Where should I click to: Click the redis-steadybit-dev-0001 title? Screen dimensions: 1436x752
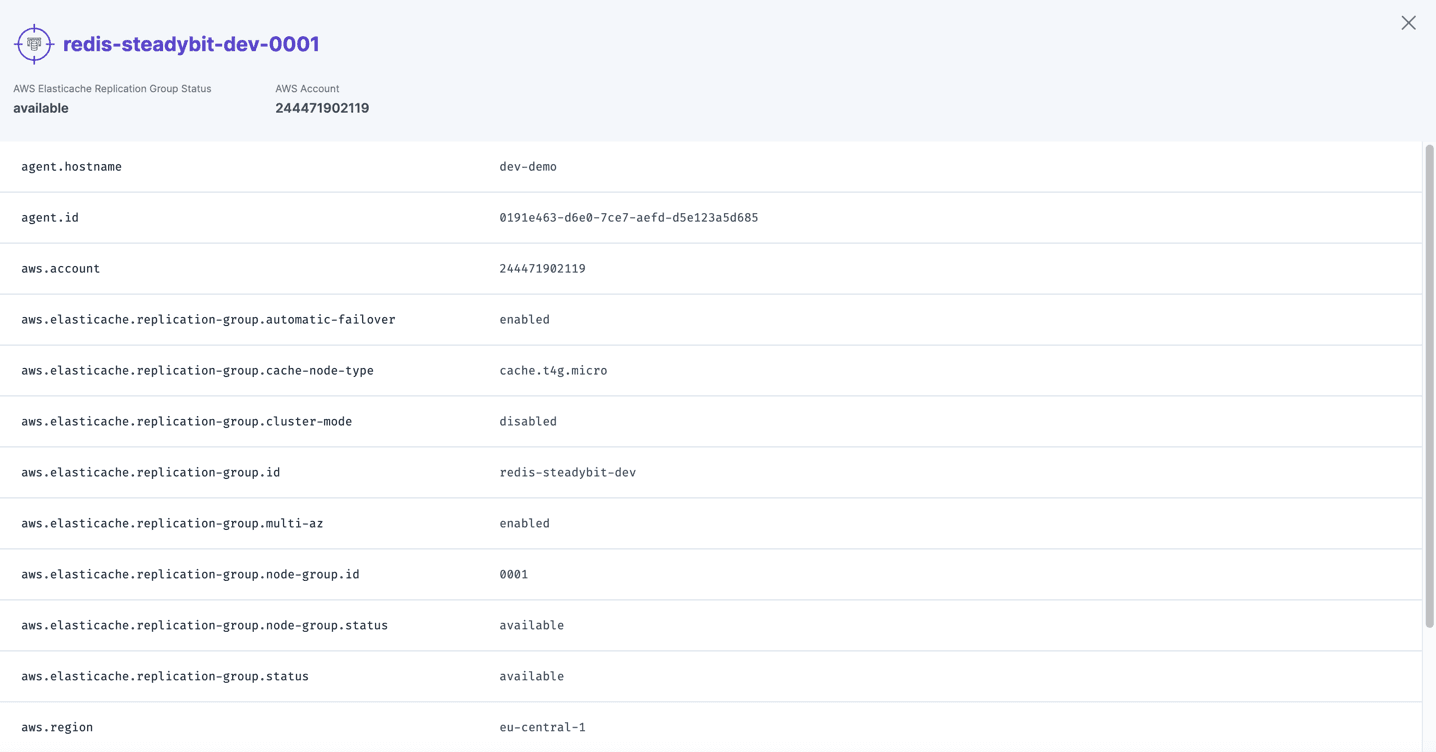point(191,44)
